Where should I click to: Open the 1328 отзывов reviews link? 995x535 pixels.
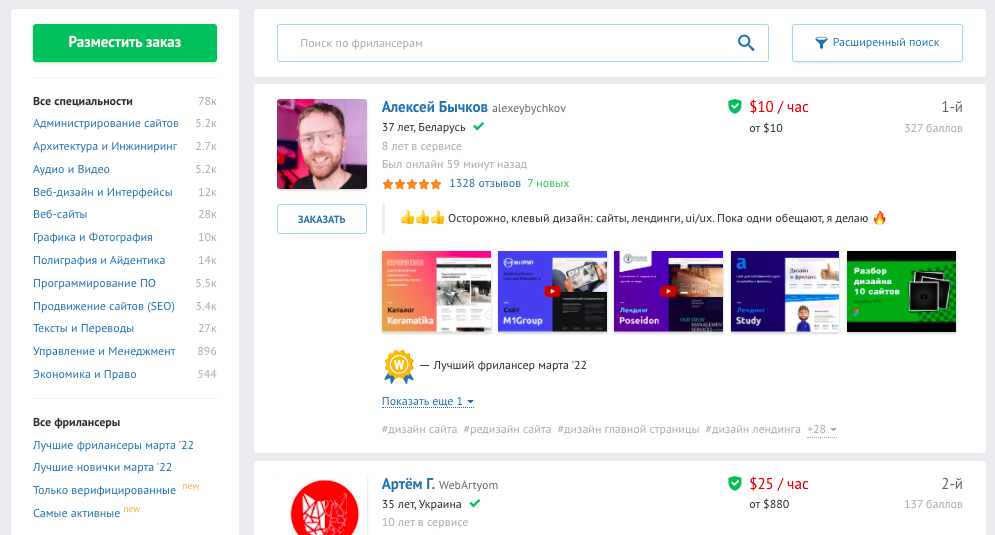click(485, 183)
